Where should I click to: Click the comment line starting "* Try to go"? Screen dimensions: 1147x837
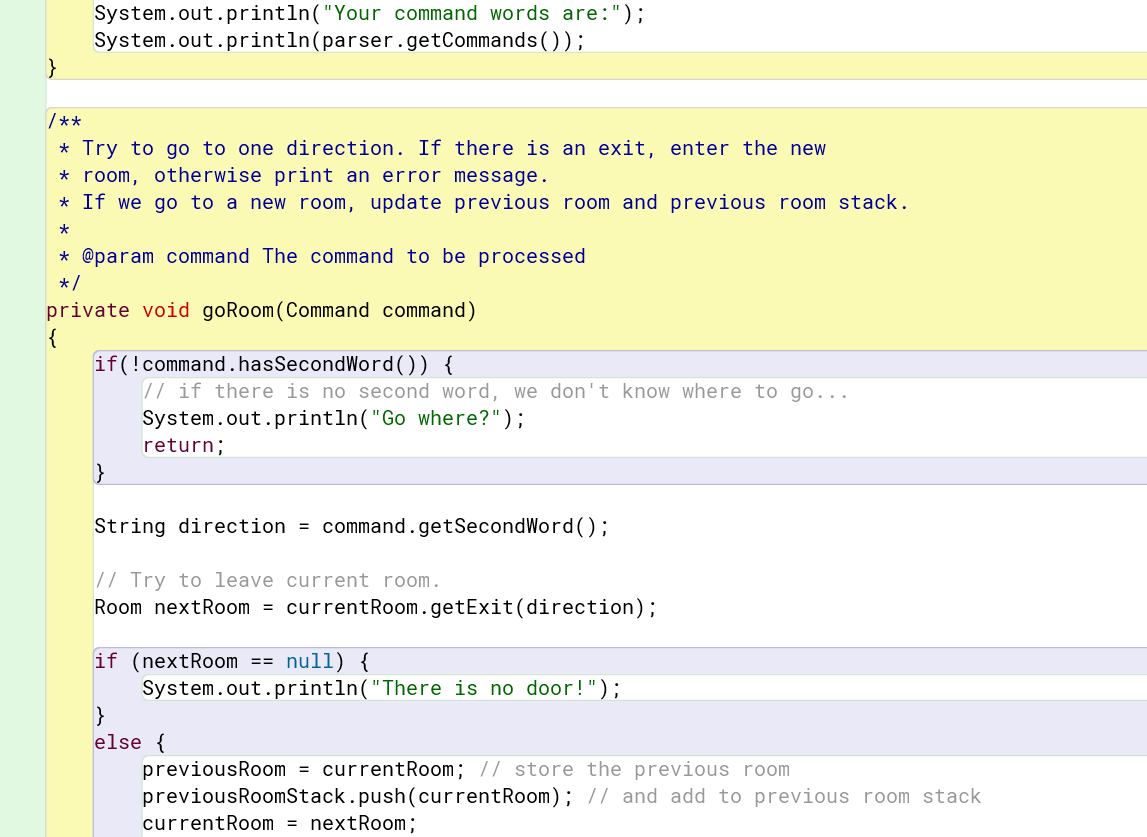point(443,149)
